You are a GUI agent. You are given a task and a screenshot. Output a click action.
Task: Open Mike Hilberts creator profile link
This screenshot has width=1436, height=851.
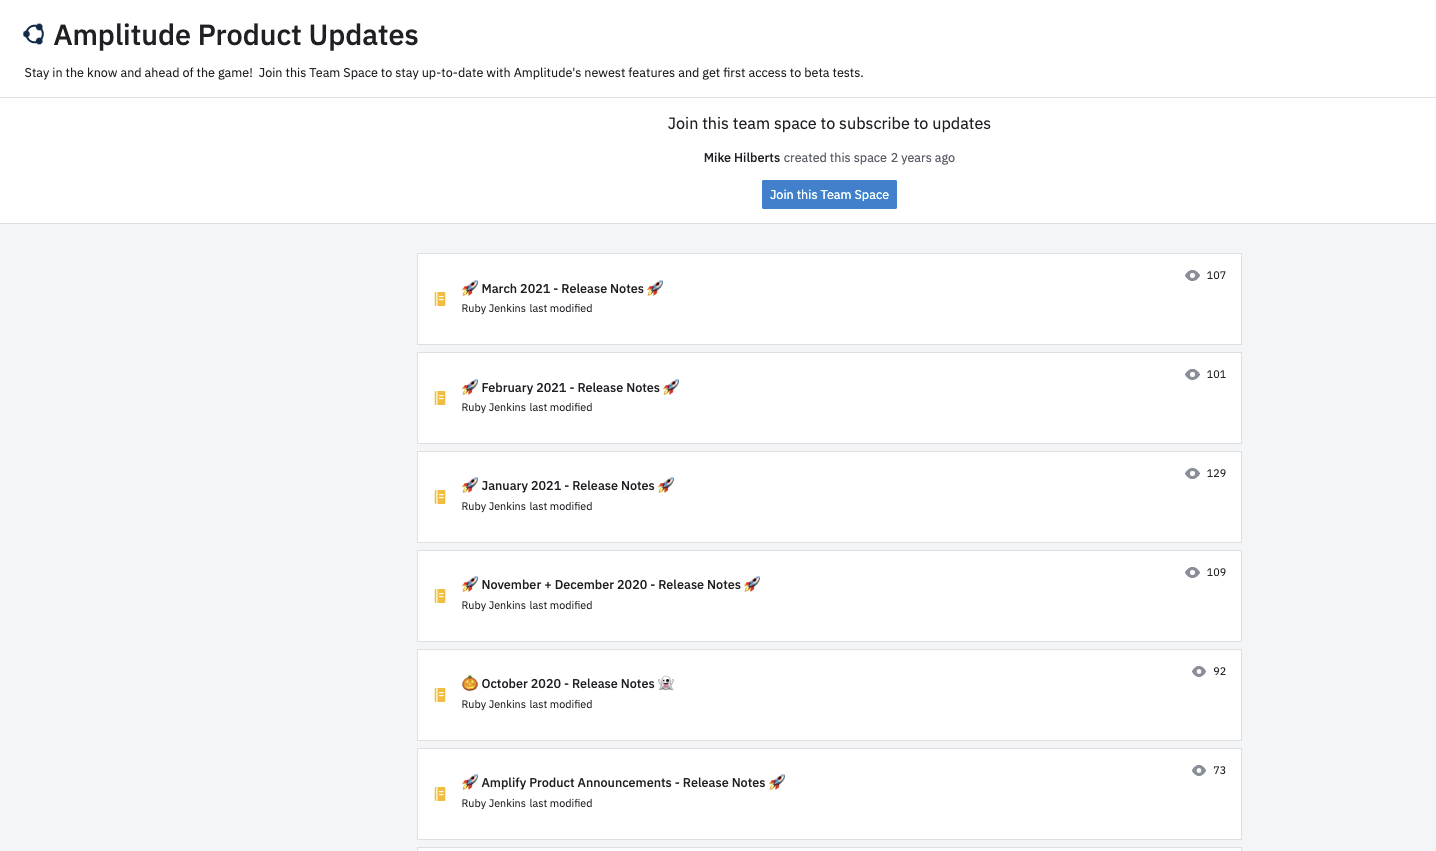(742, 158)
